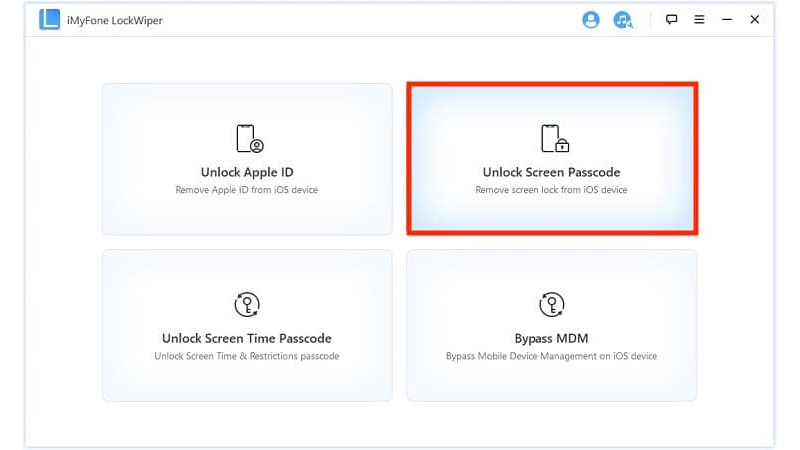Click the iMyFone LockWiper logo icon
The width and height of the screenshot is (800, 450).
(49, 20)
